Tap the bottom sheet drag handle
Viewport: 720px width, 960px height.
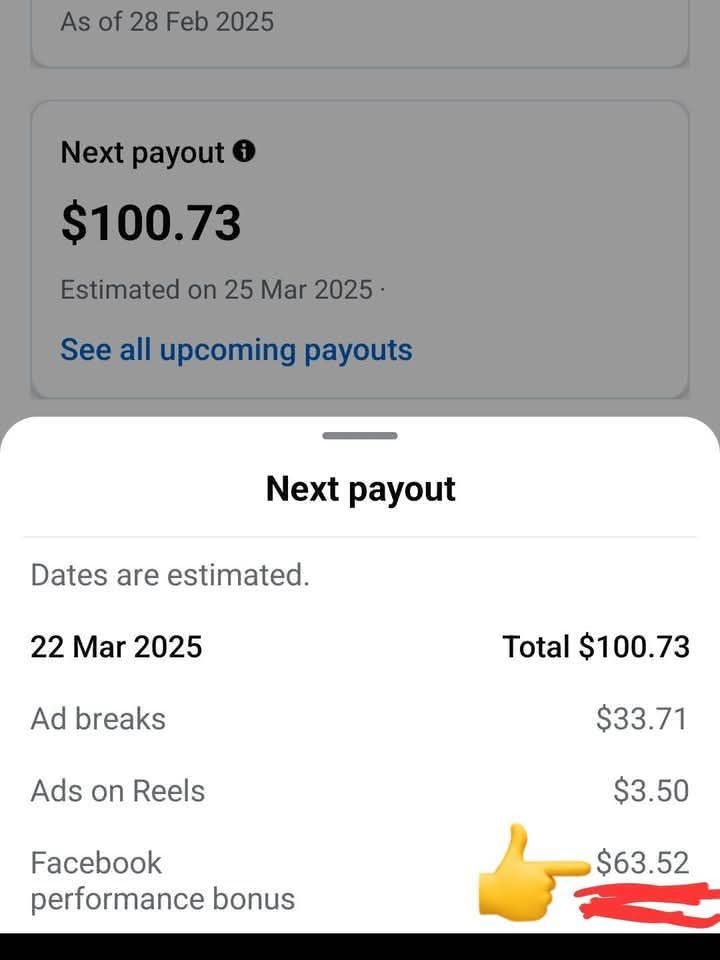pos(360,436)
